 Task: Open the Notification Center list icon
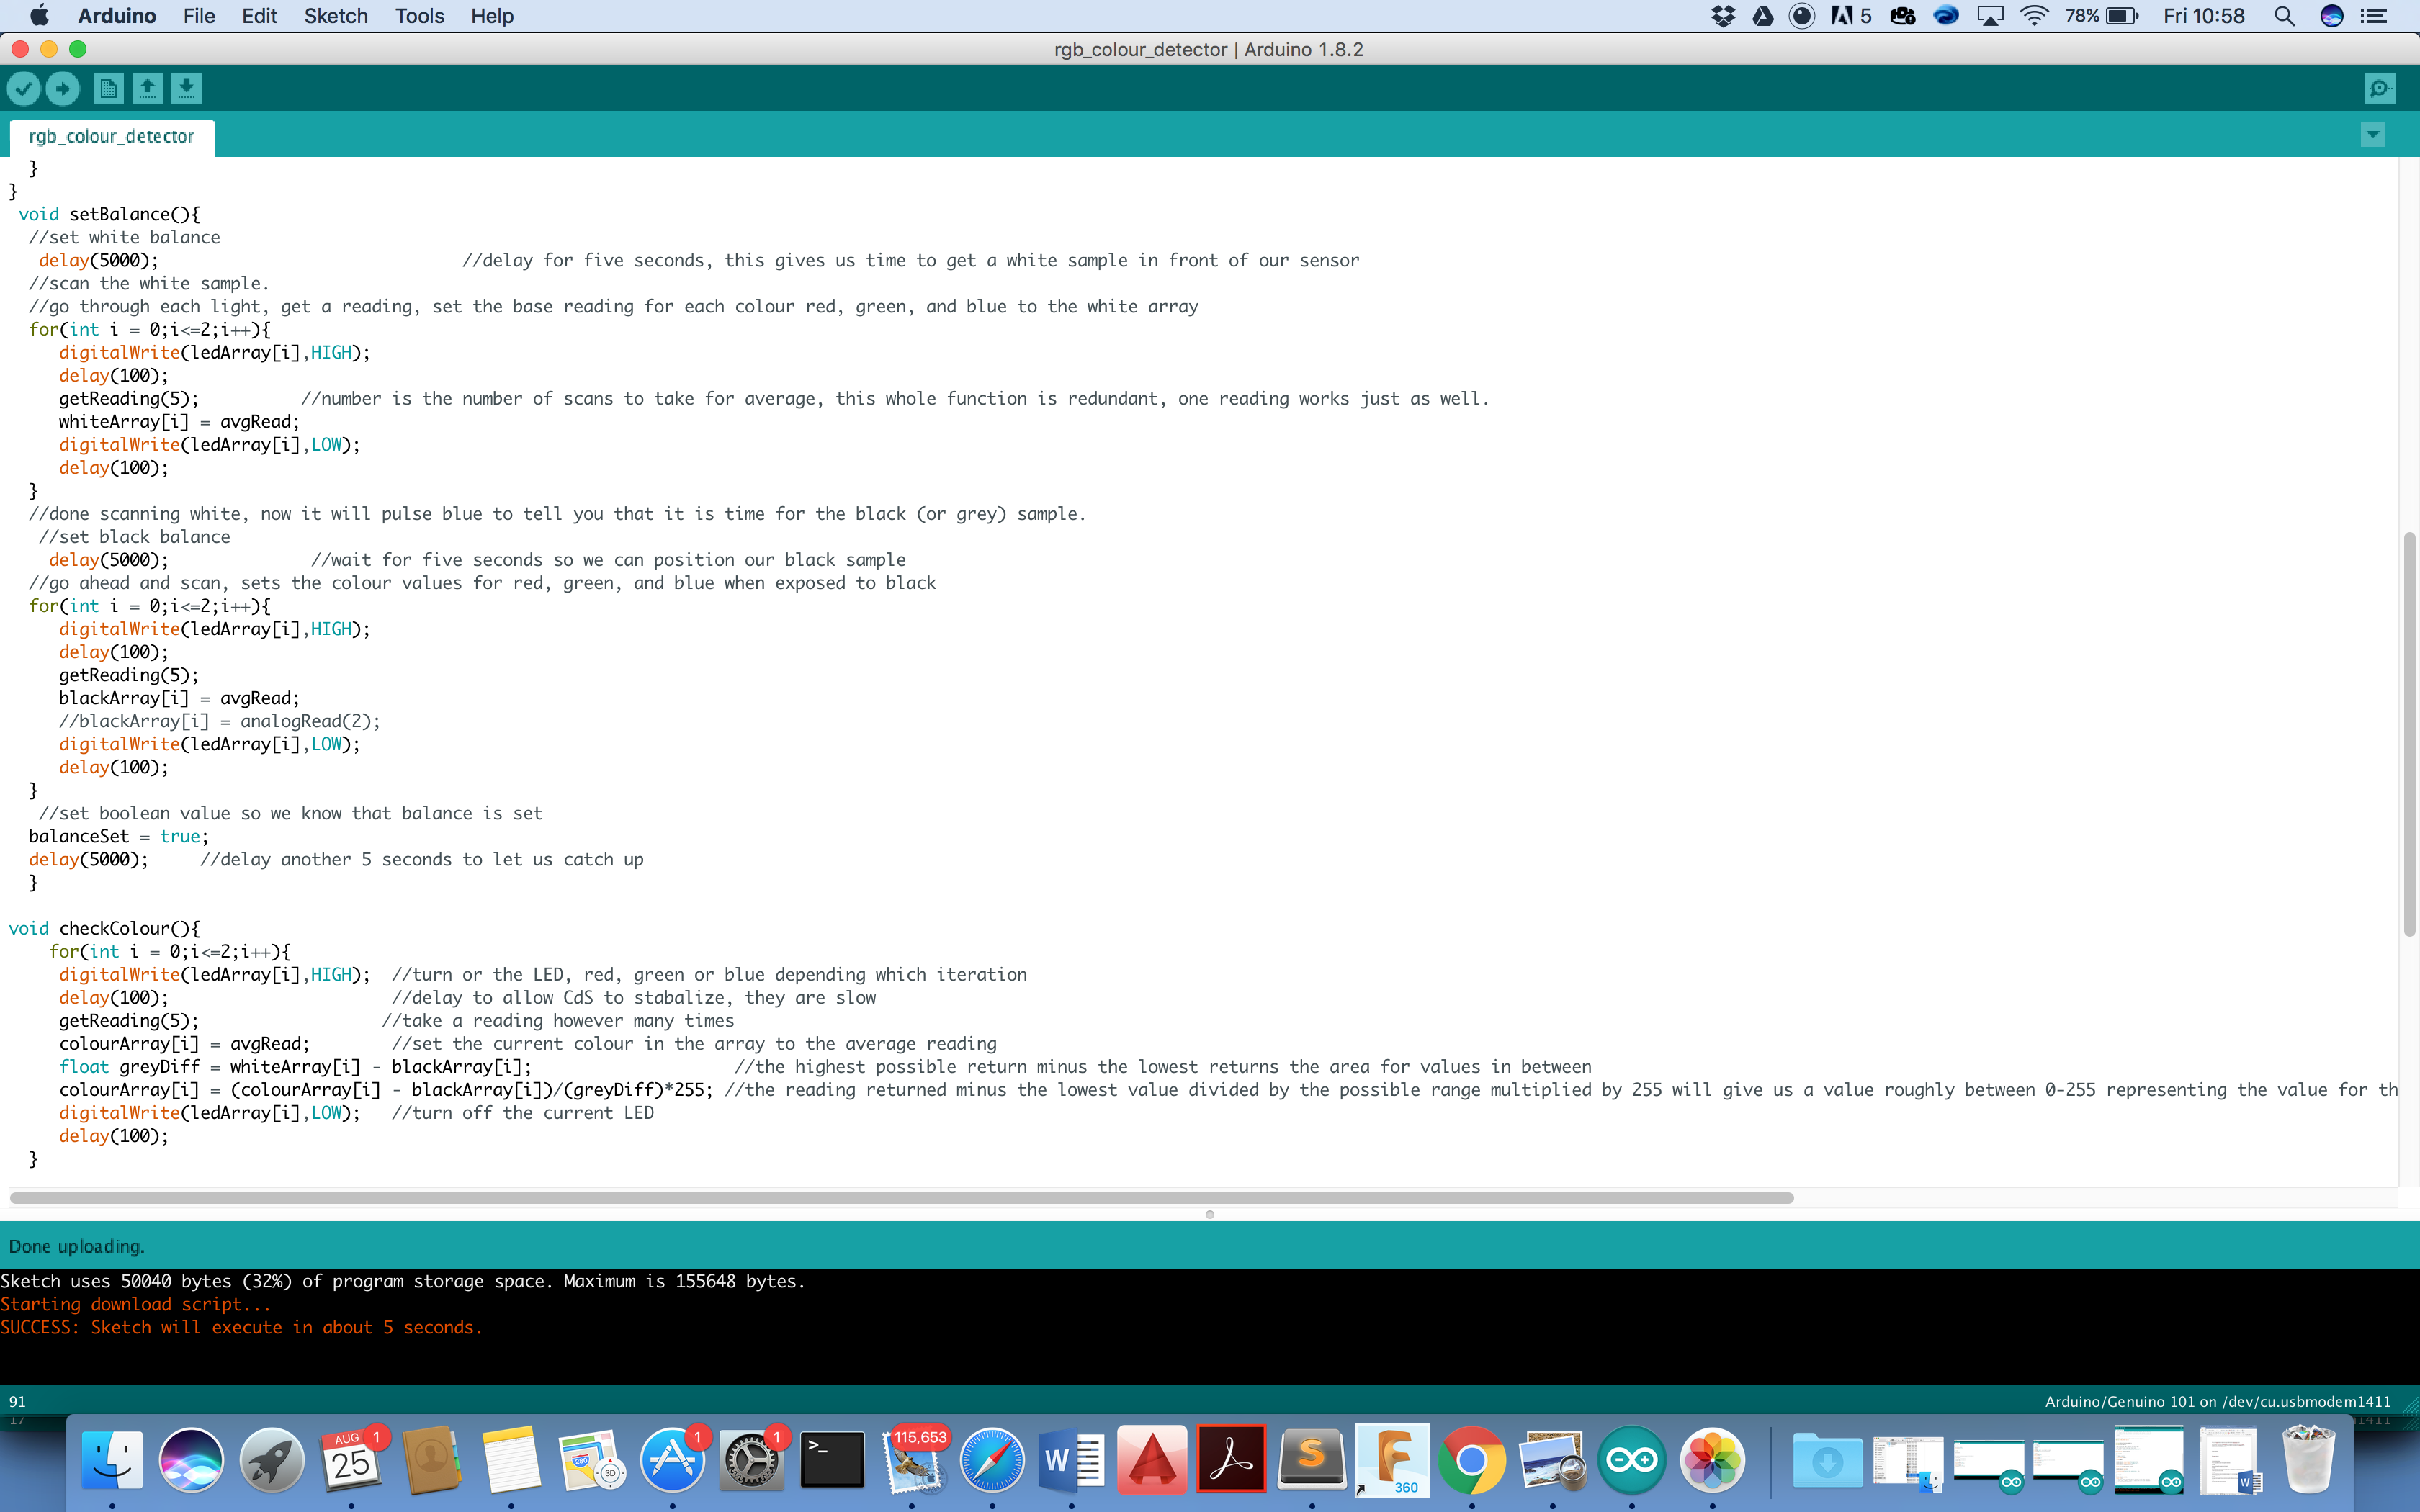point(2374,16)
